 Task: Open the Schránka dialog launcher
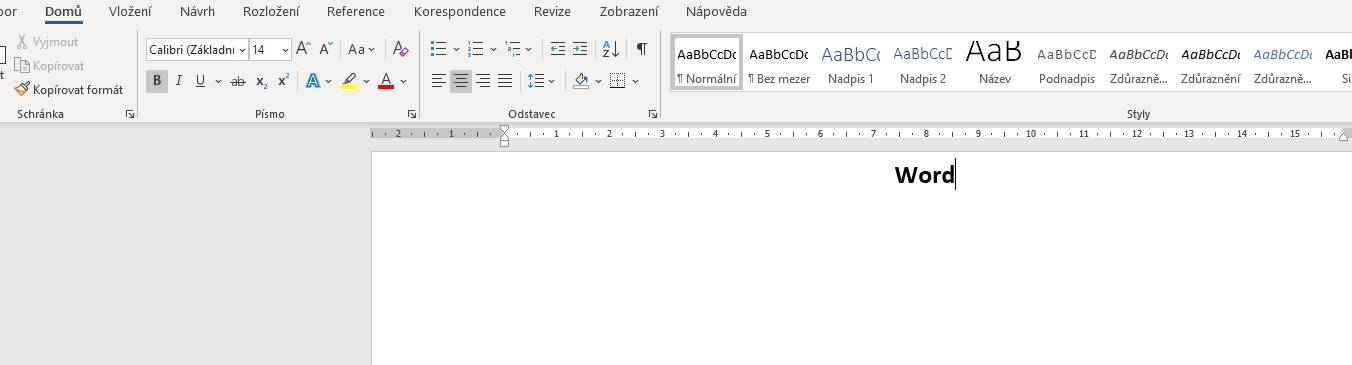(130, 115)
